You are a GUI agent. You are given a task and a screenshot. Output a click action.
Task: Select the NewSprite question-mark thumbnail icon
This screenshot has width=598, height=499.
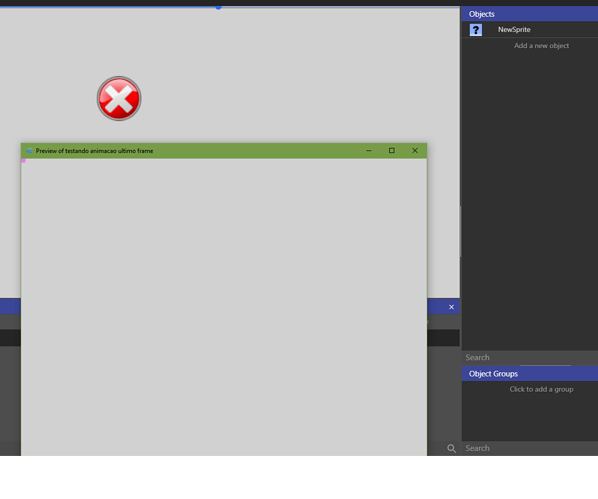[x=476, y=30]
